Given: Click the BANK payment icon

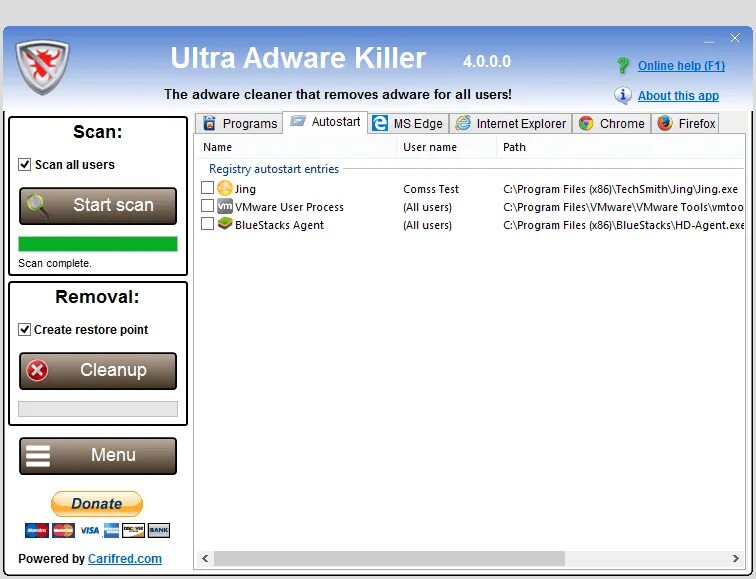Looking at the screenshot, I should pyautogui.click(x=159, y=530).
